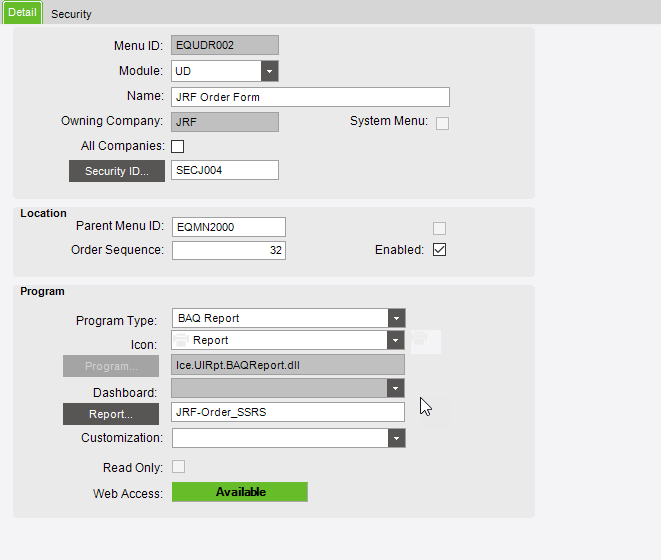Click the report field JRF-Order_SSRS
This screenshot has height=560, width=661.
click(288, 412)
